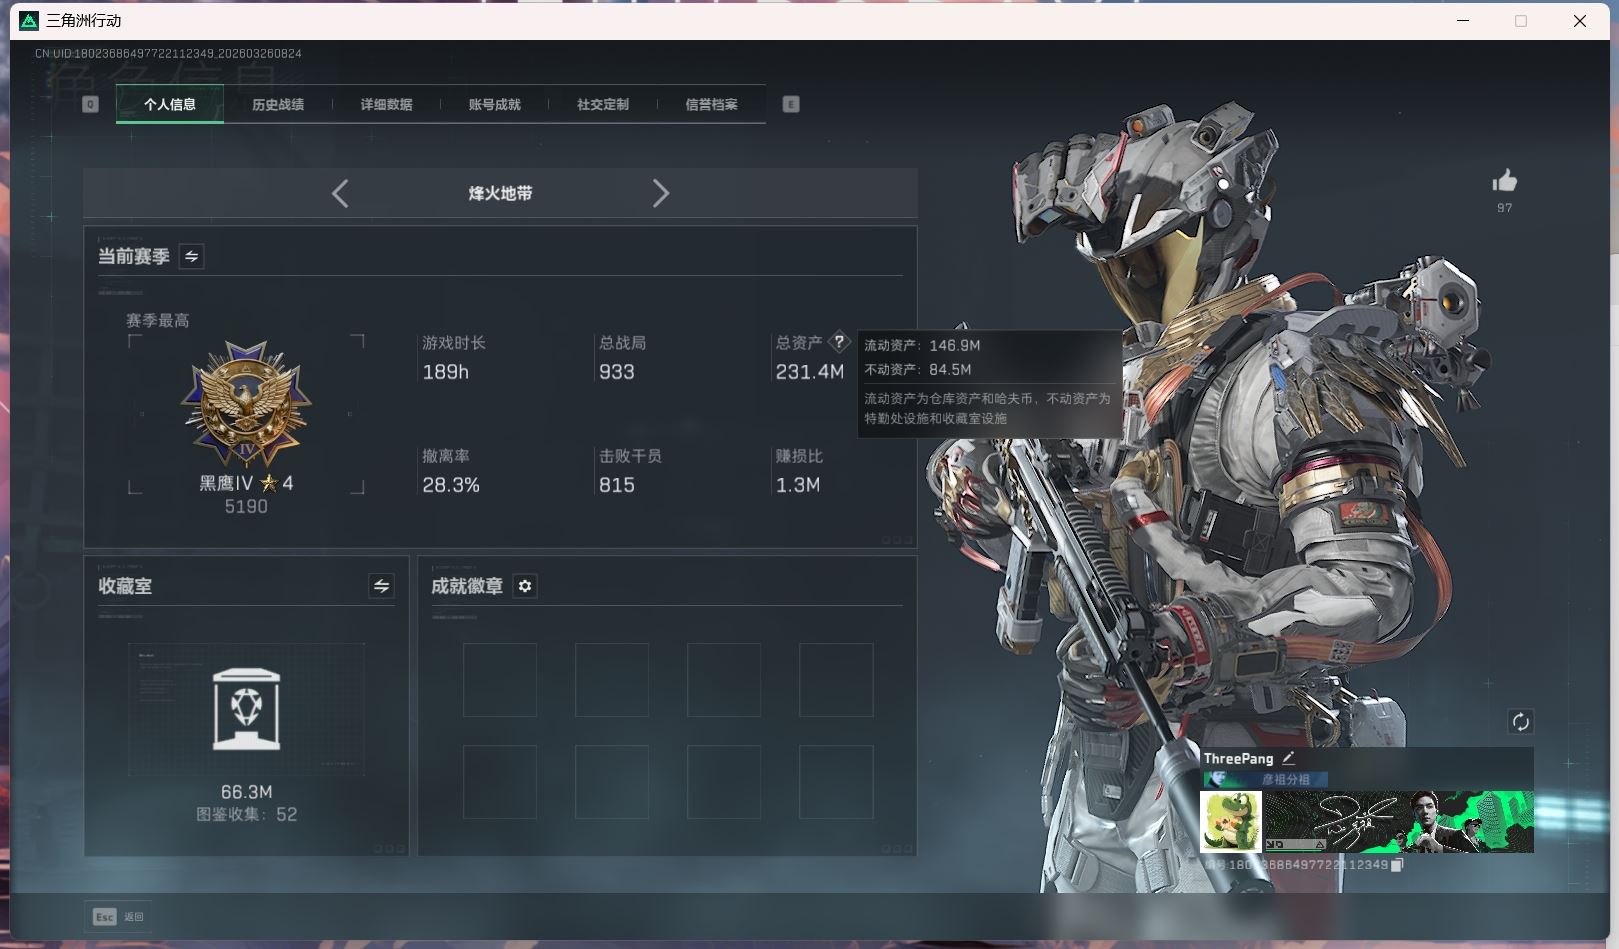1619x949 pixels.
Task: Switch to previous mode with left arrow
Action: pyautogui.click(x=340, y=193)
